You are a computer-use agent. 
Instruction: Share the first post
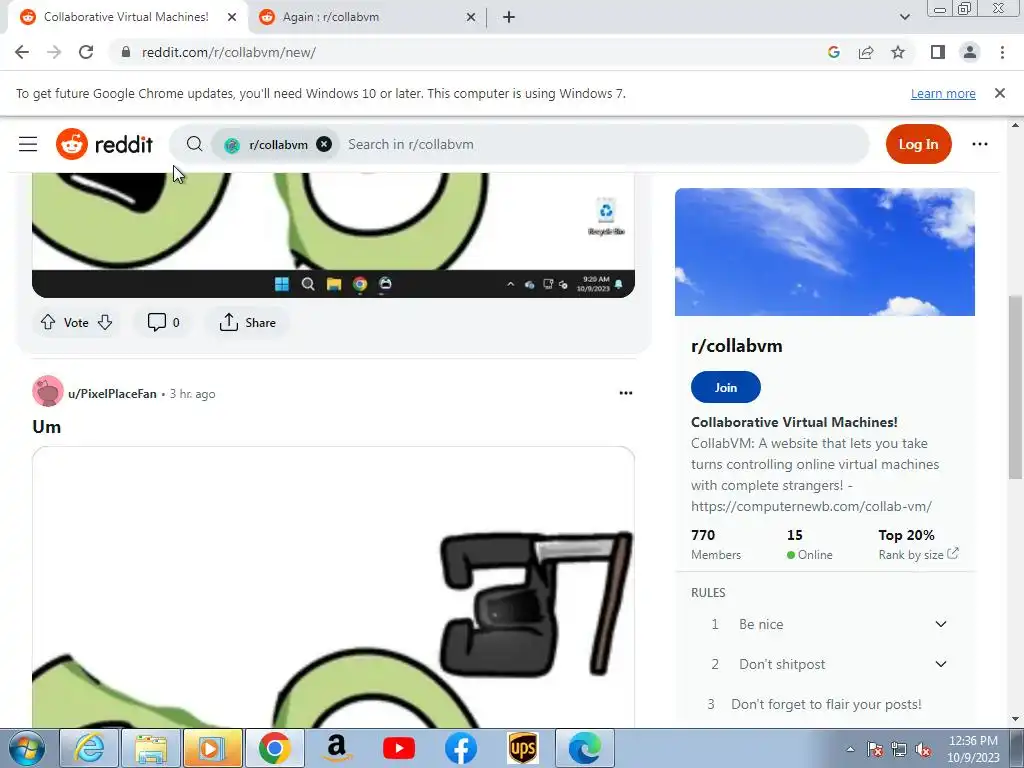(248, 322)
